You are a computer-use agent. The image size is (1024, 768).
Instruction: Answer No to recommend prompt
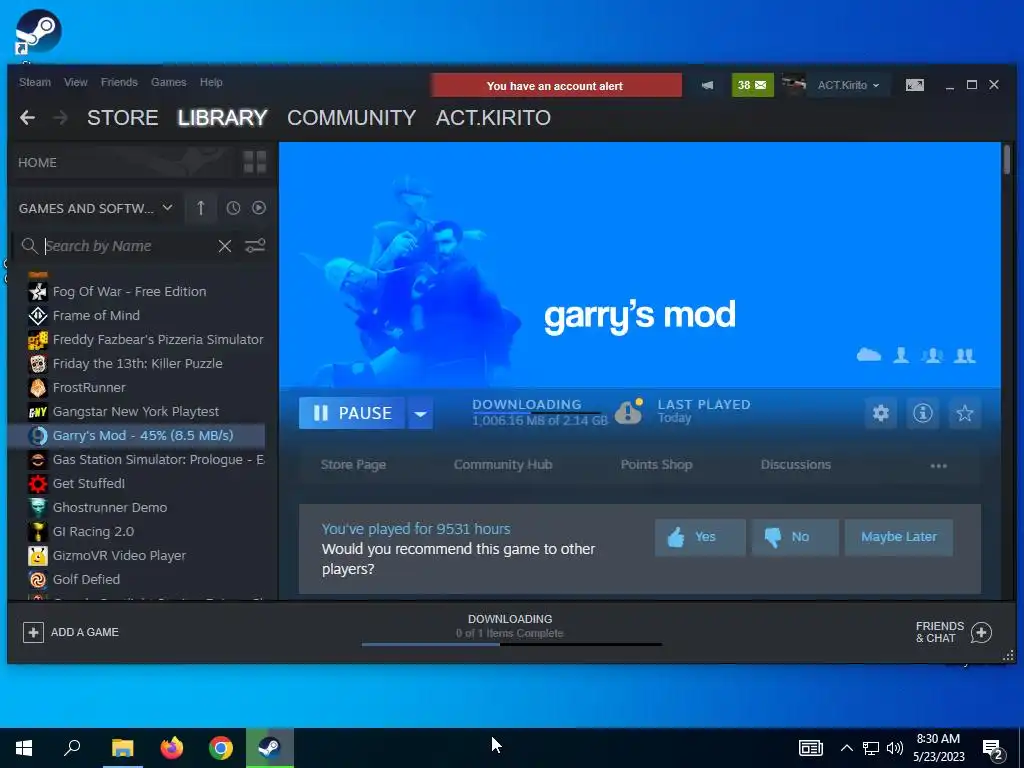click(795, 537)
